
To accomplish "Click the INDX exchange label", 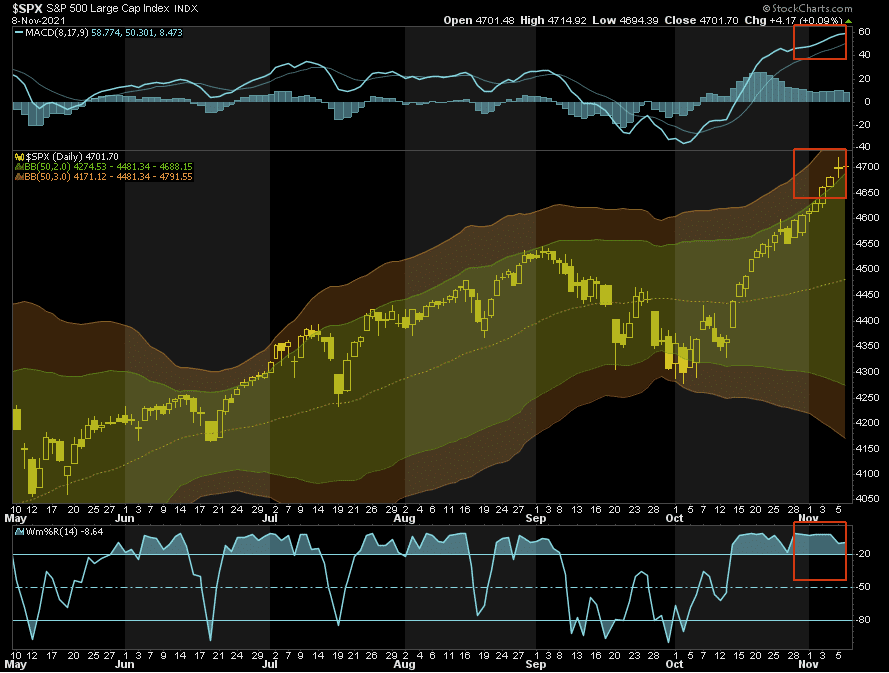I will click(186, 9).
